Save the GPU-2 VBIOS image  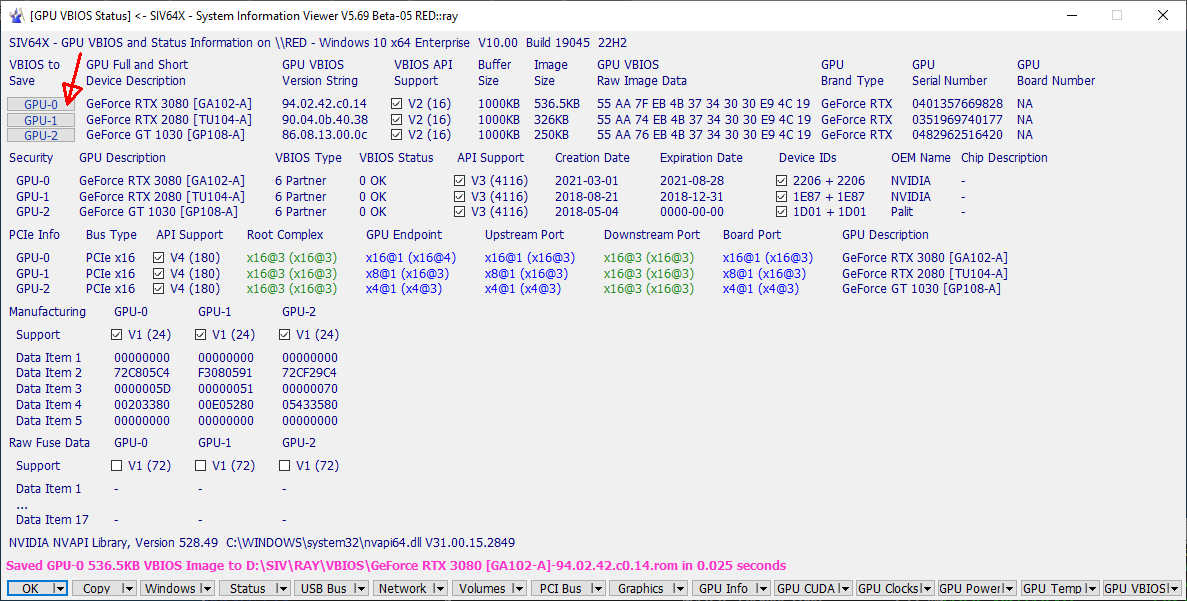[x=41, y=135]
